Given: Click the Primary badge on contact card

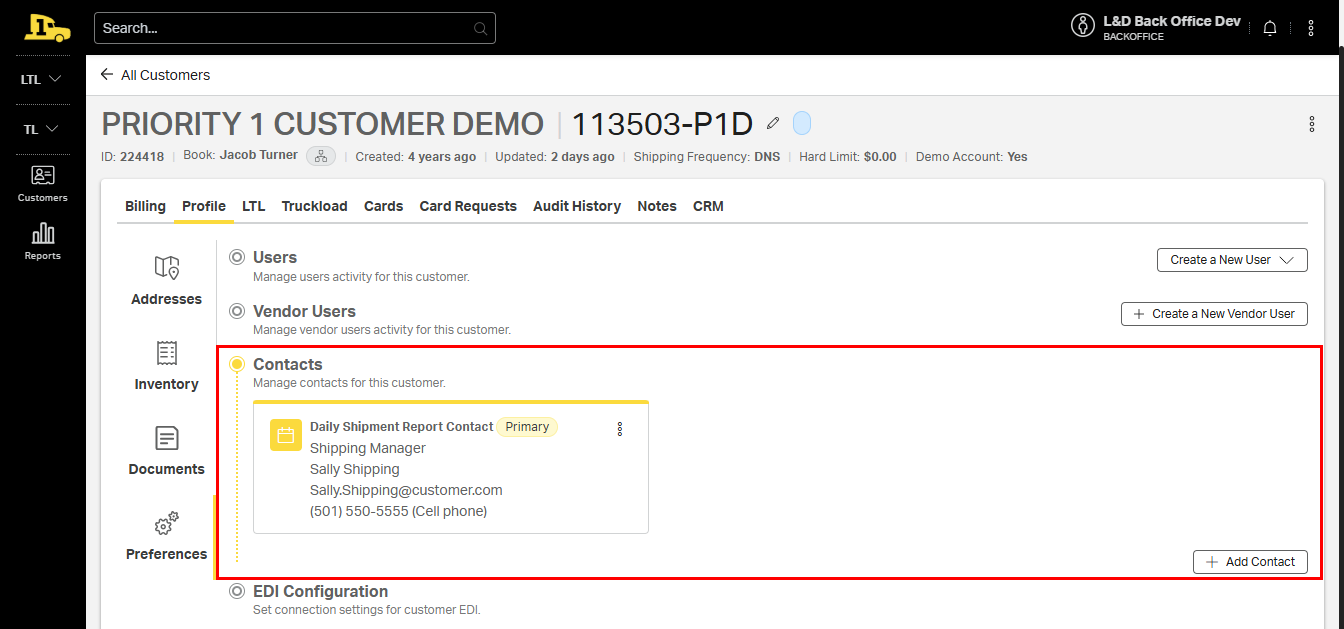Looking at the screenshot, I should coord(527,427).
